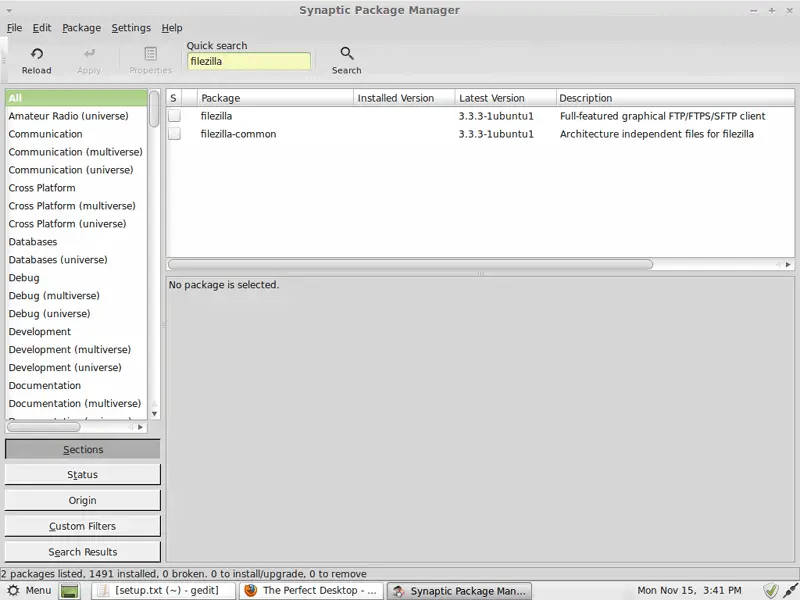Viewport: 800px width, 600px height.
Task: Click the Custom Filters button
Action: tap(82, 526)
